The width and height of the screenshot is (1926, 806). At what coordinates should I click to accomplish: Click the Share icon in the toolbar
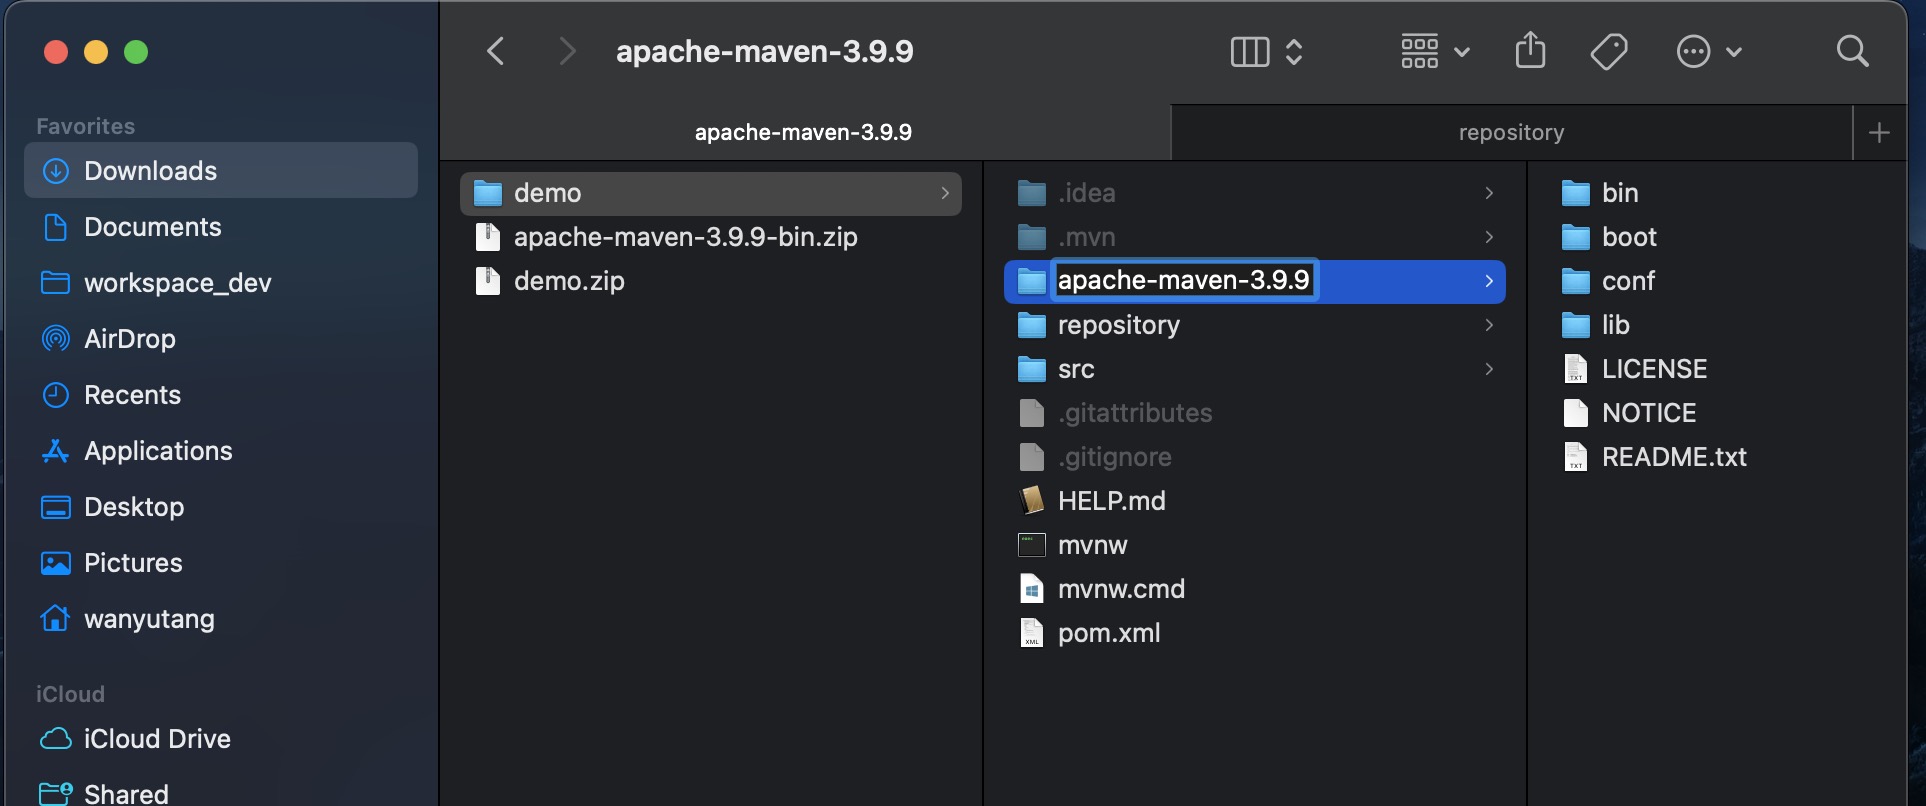pos(1530,50)
